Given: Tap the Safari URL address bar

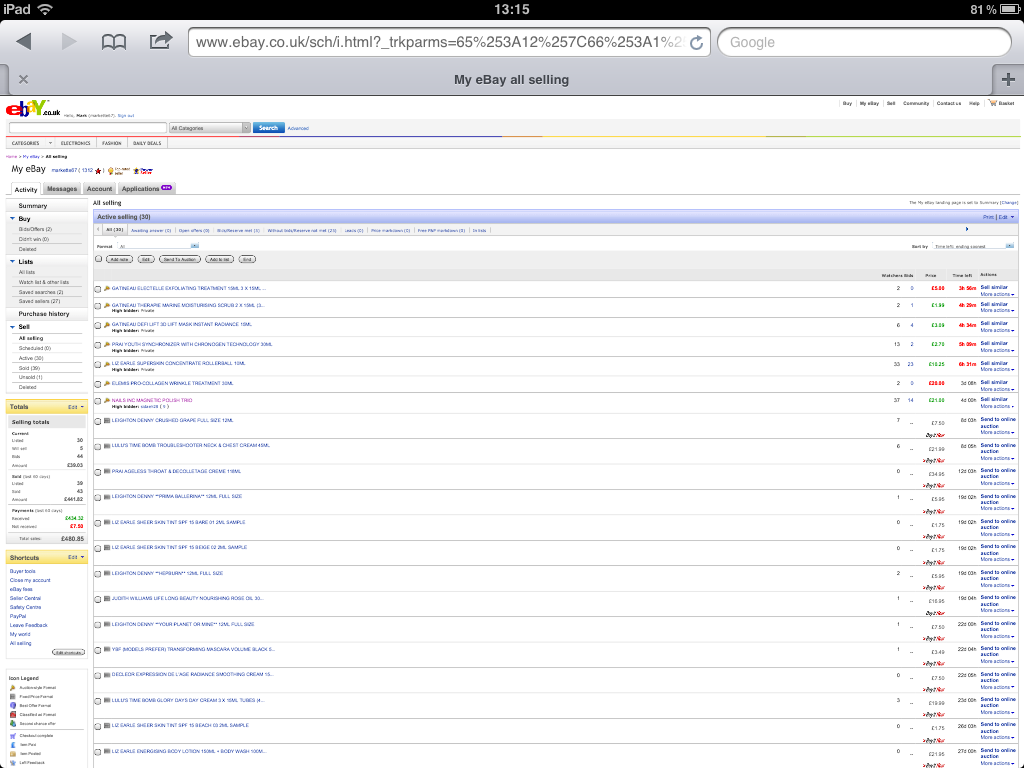Looking at the screenshot, I should pyautogui.click(x=449, y=42).
